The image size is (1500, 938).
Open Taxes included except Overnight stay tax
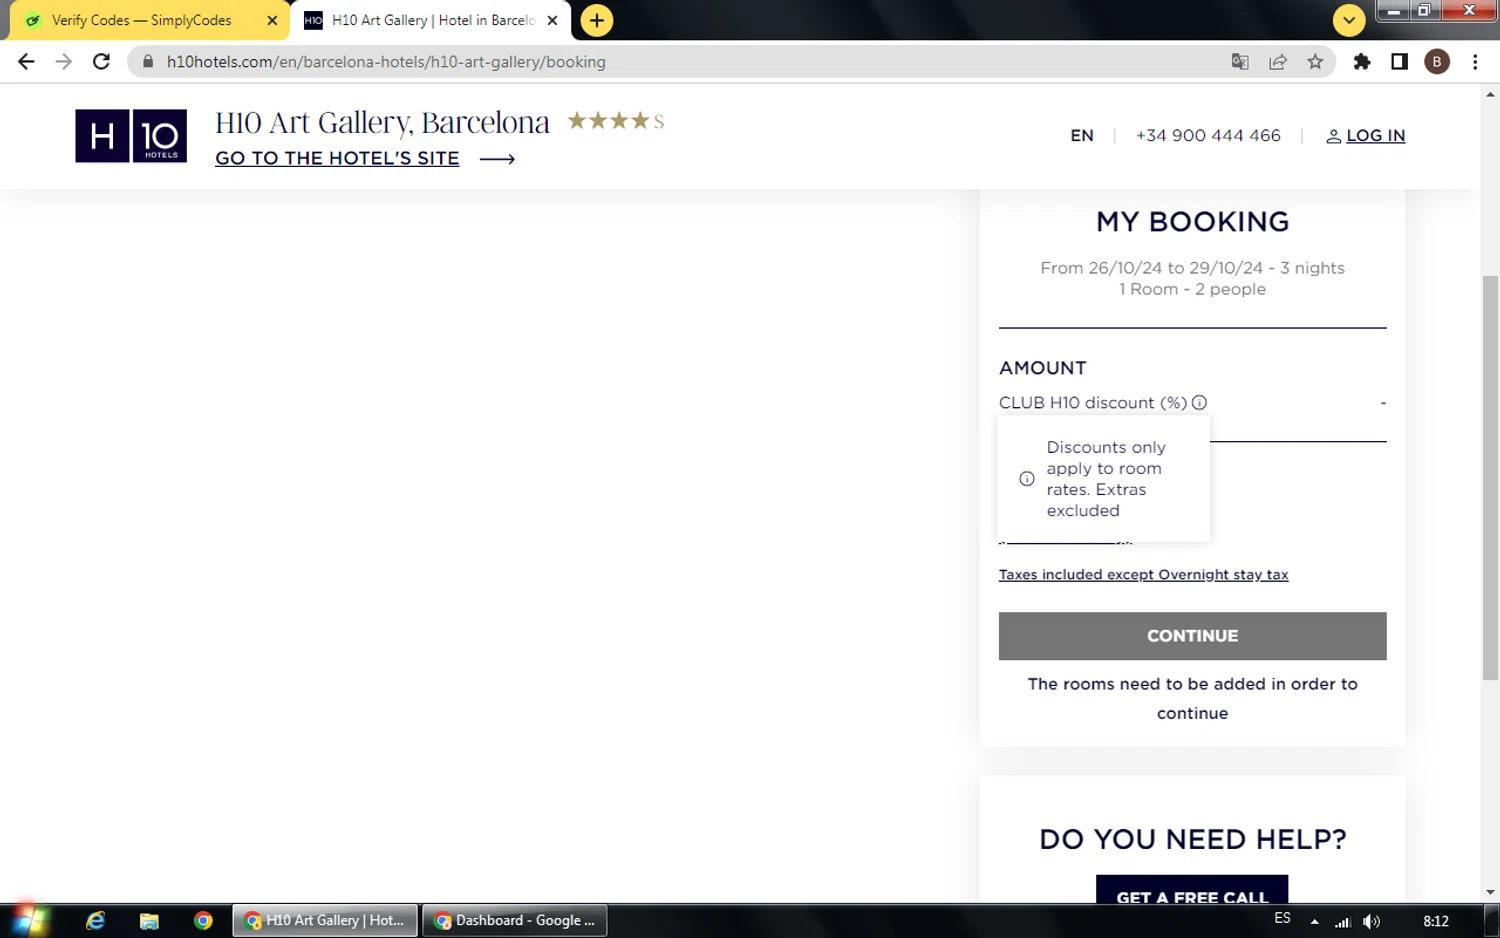pyautogui.click(x=1143, y=575)
